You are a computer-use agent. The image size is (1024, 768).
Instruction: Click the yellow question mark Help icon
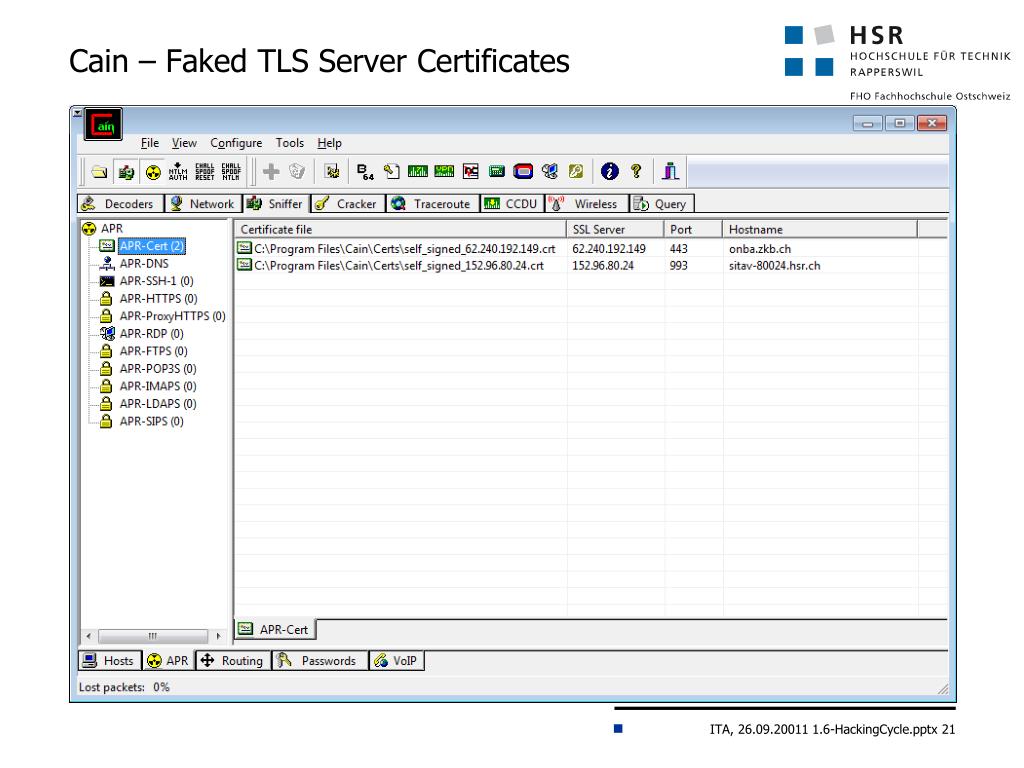tap(636, 171)
